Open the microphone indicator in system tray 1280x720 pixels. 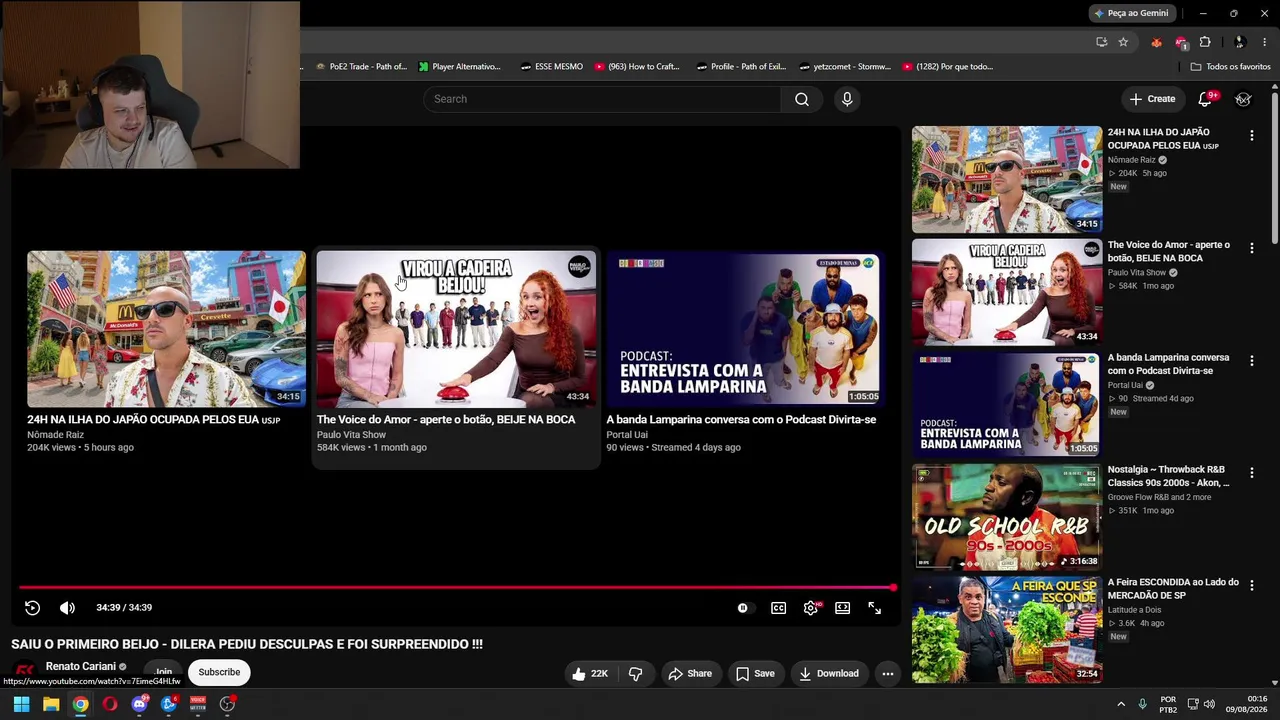point(1142,704)
